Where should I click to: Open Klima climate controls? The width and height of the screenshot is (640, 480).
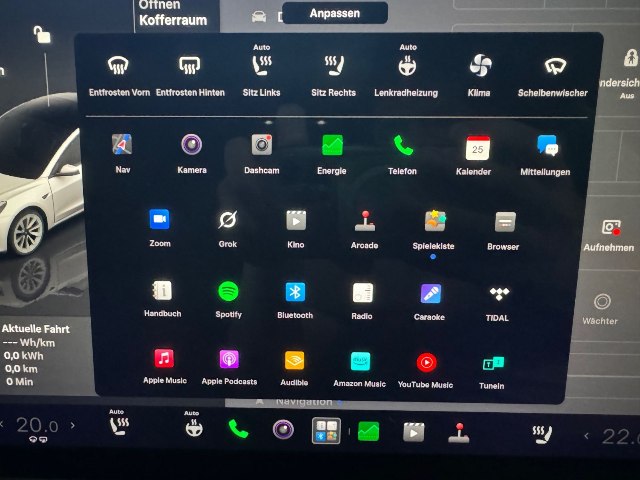coord(480,65)
